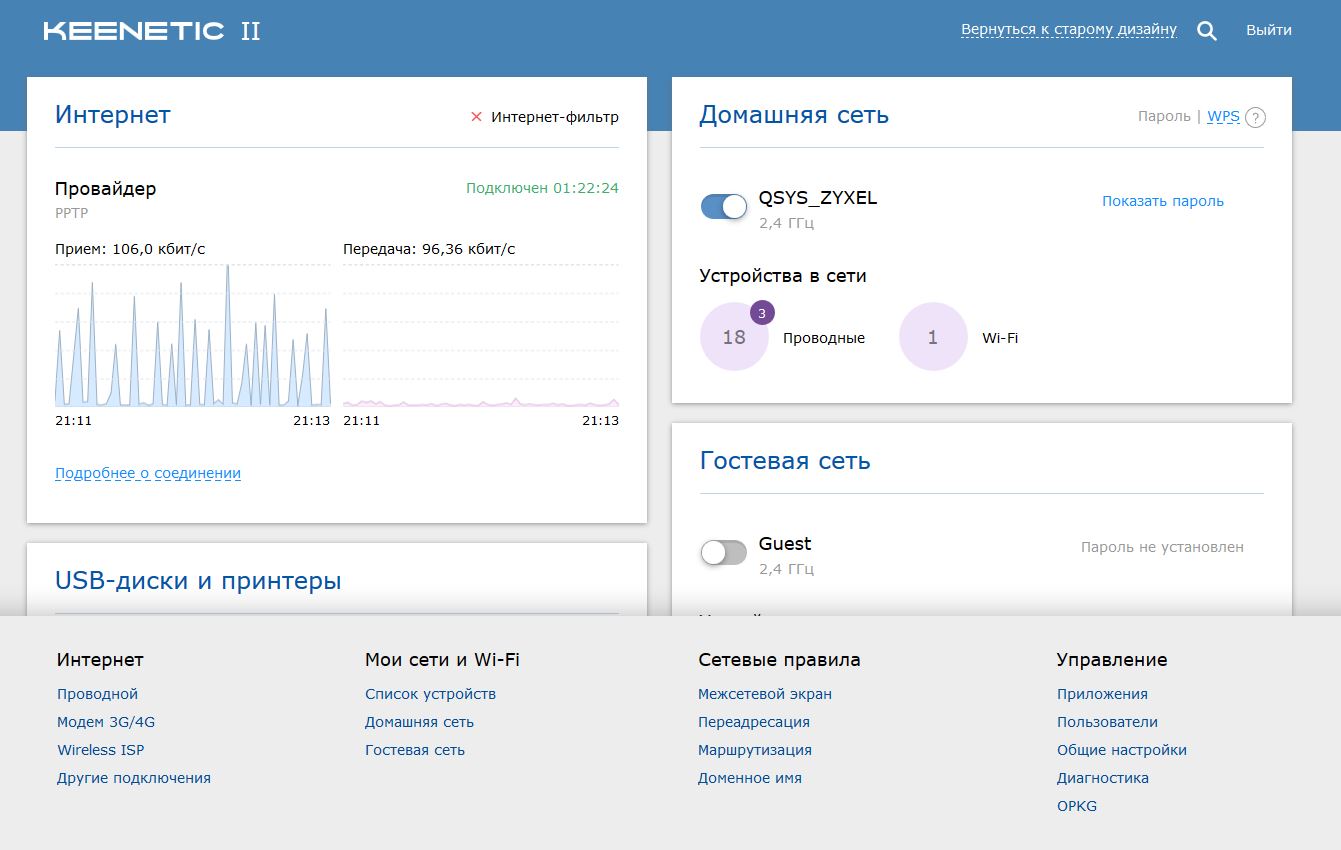
Task: Click the Провайдер connection name
Action: coord(105,188)
